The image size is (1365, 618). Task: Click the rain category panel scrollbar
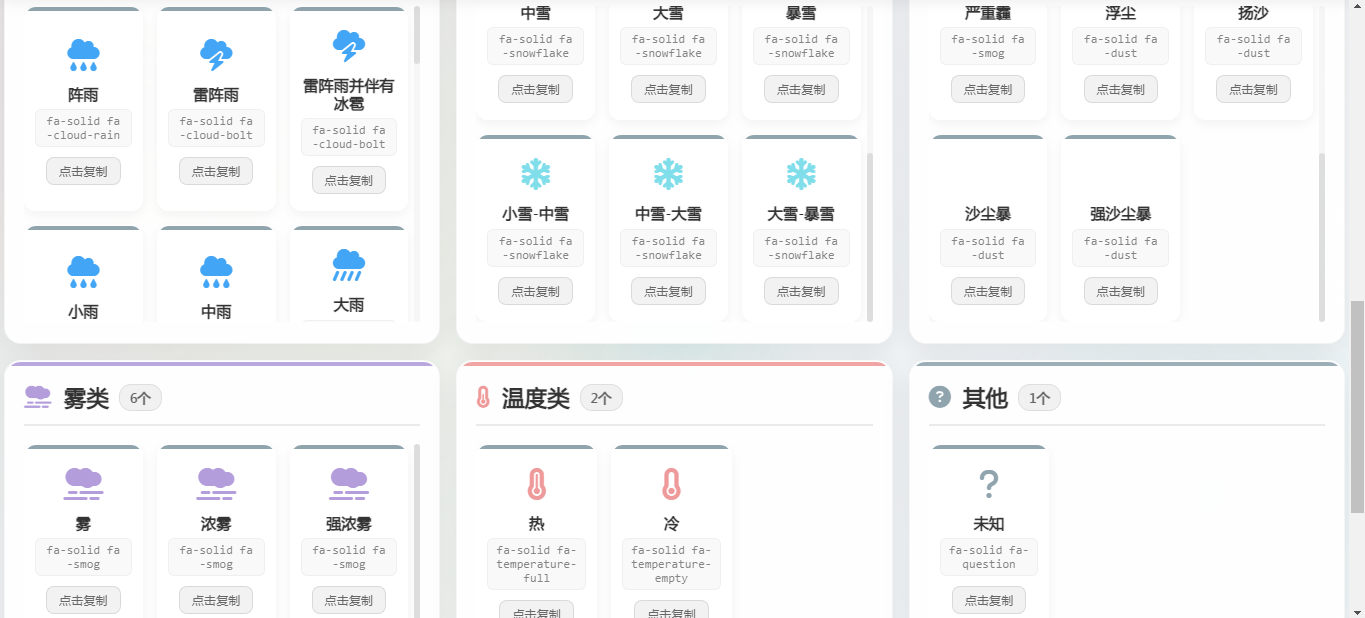416,35
